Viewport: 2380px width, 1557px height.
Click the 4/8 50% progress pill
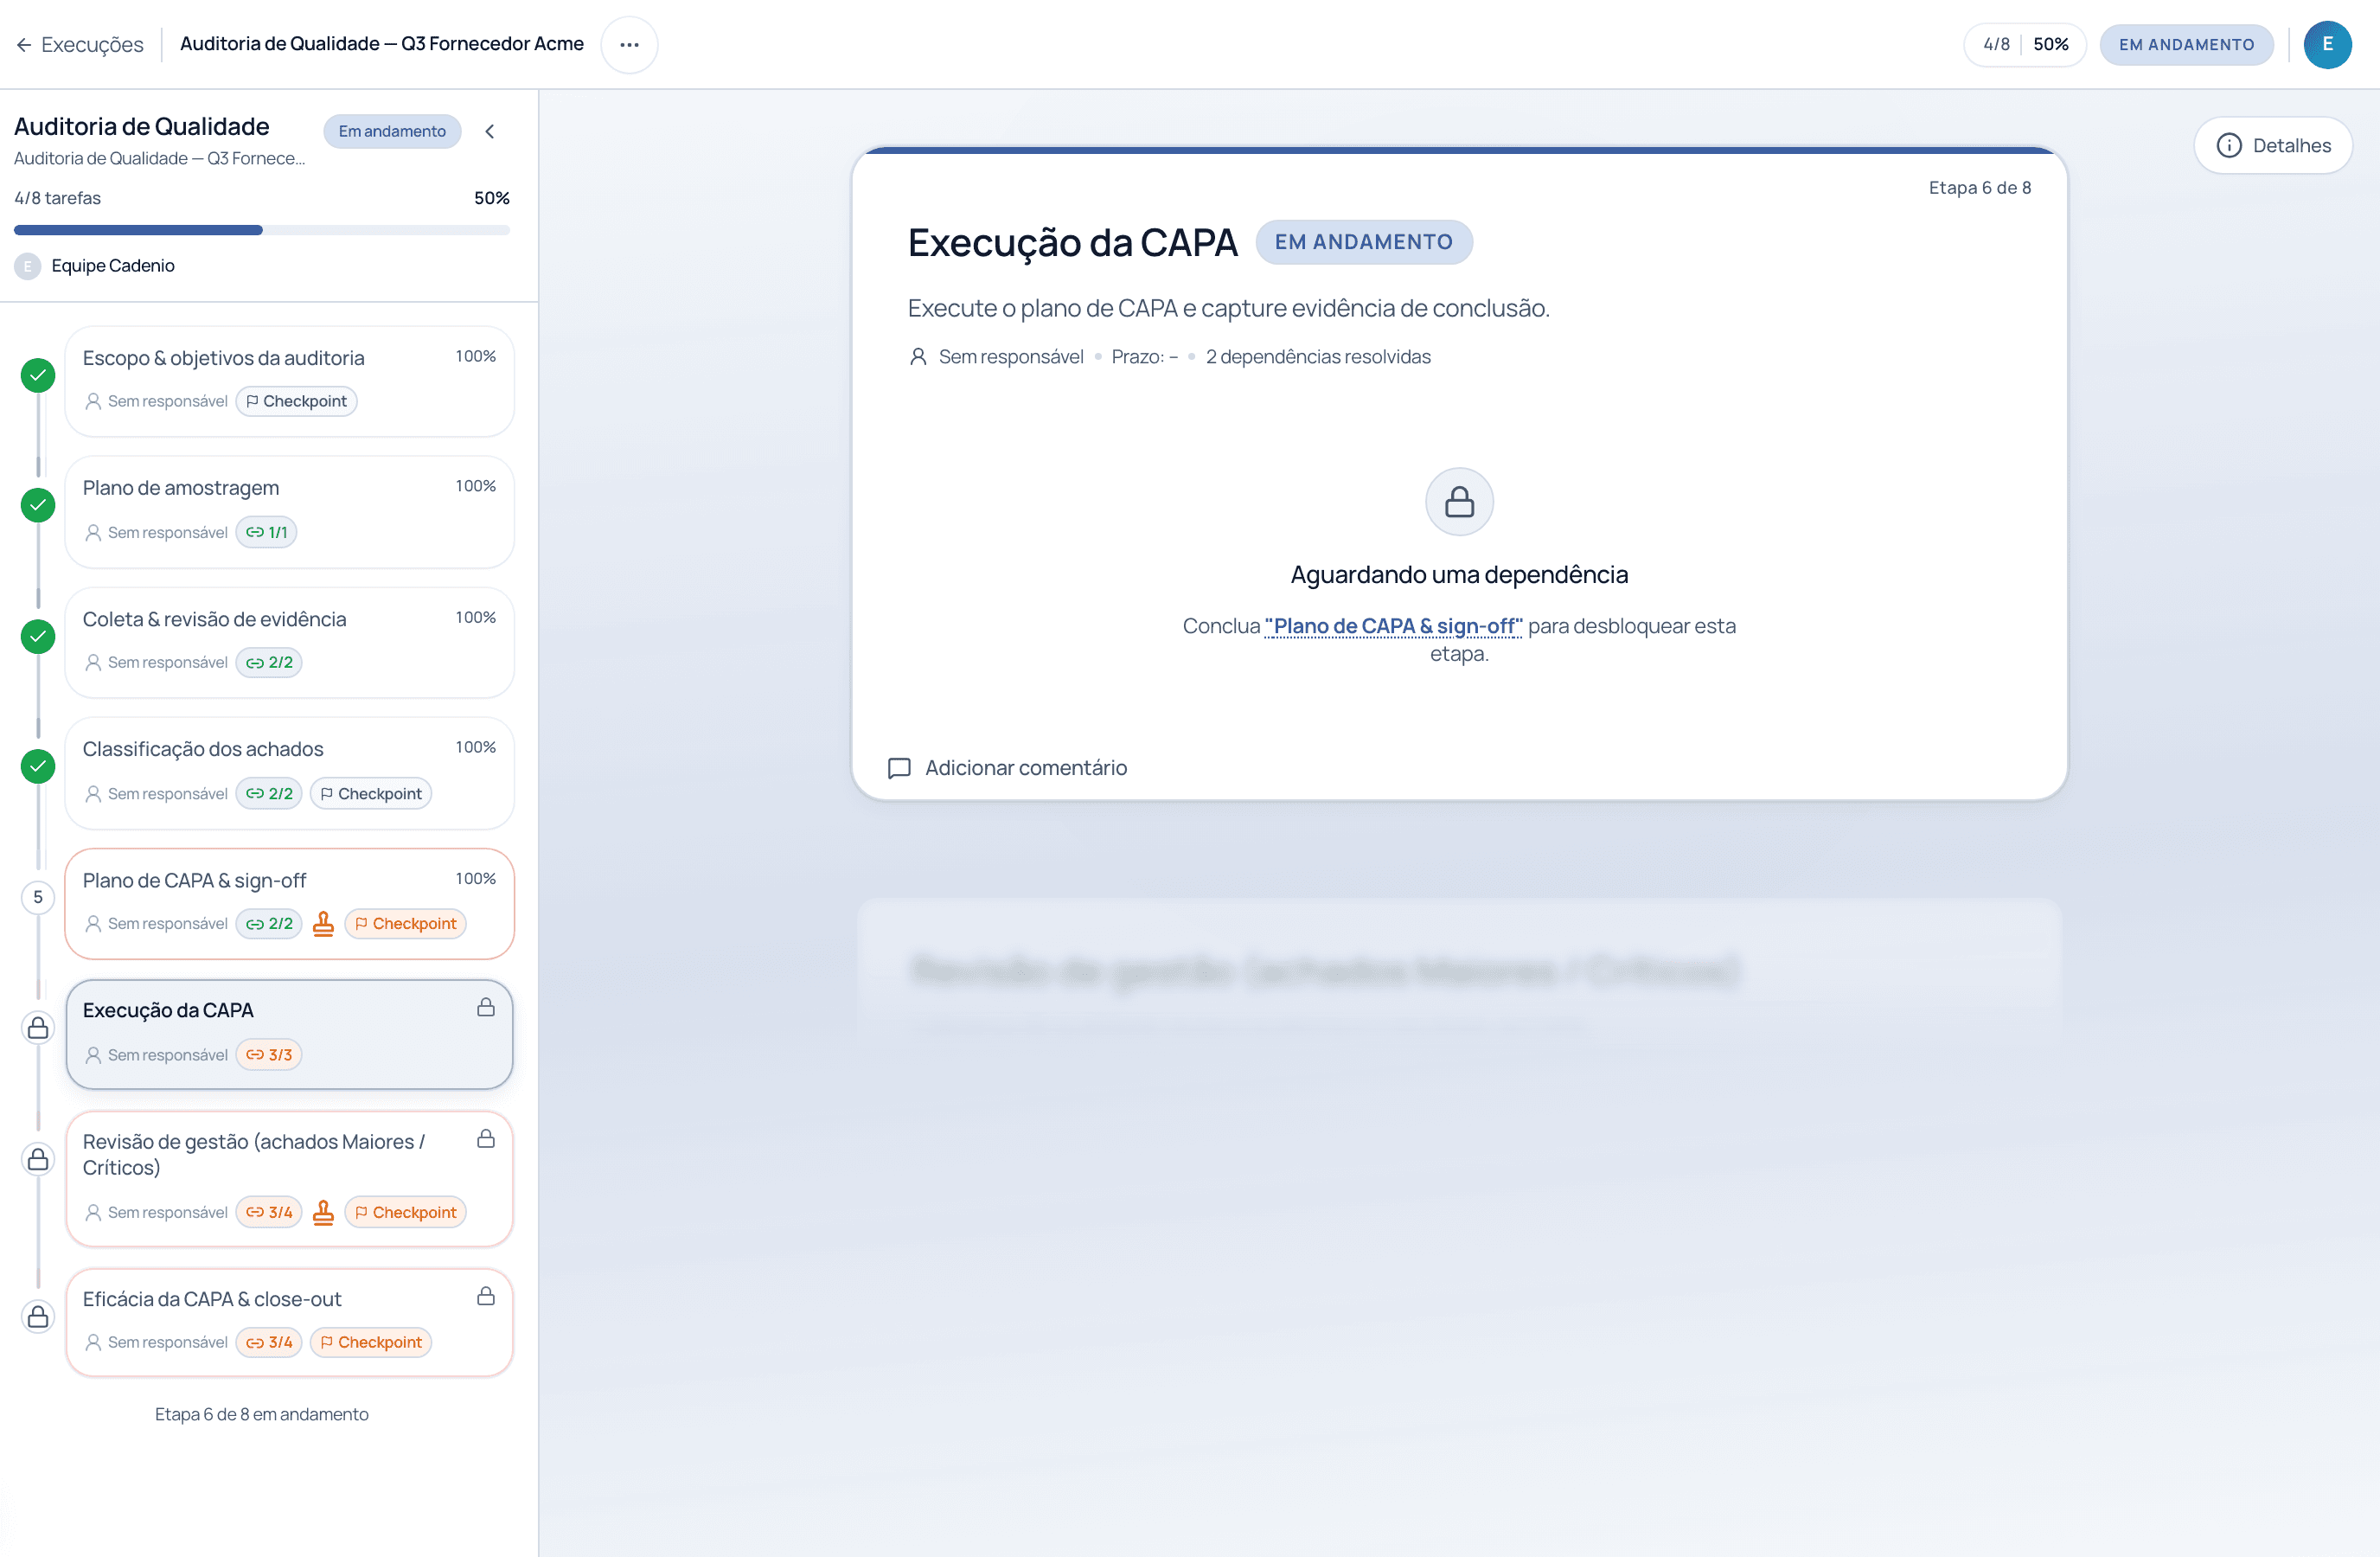[x=2025, y=44]
